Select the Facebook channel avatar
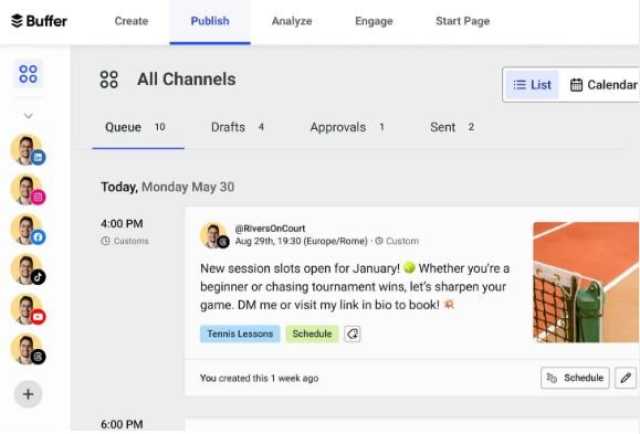Viewport: 640px width, 434px height. [x=27, y=229]
